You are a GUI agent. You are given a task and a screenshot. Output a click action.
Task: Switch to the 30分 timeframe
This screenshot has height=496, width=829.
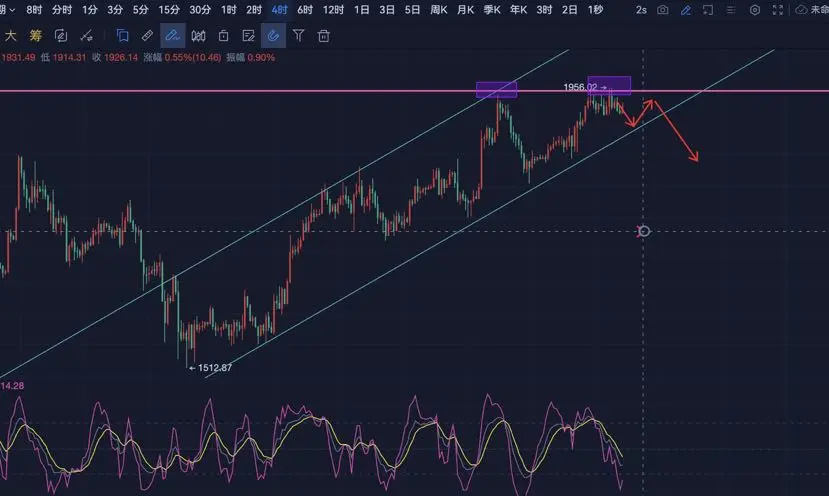coord(200,10)
